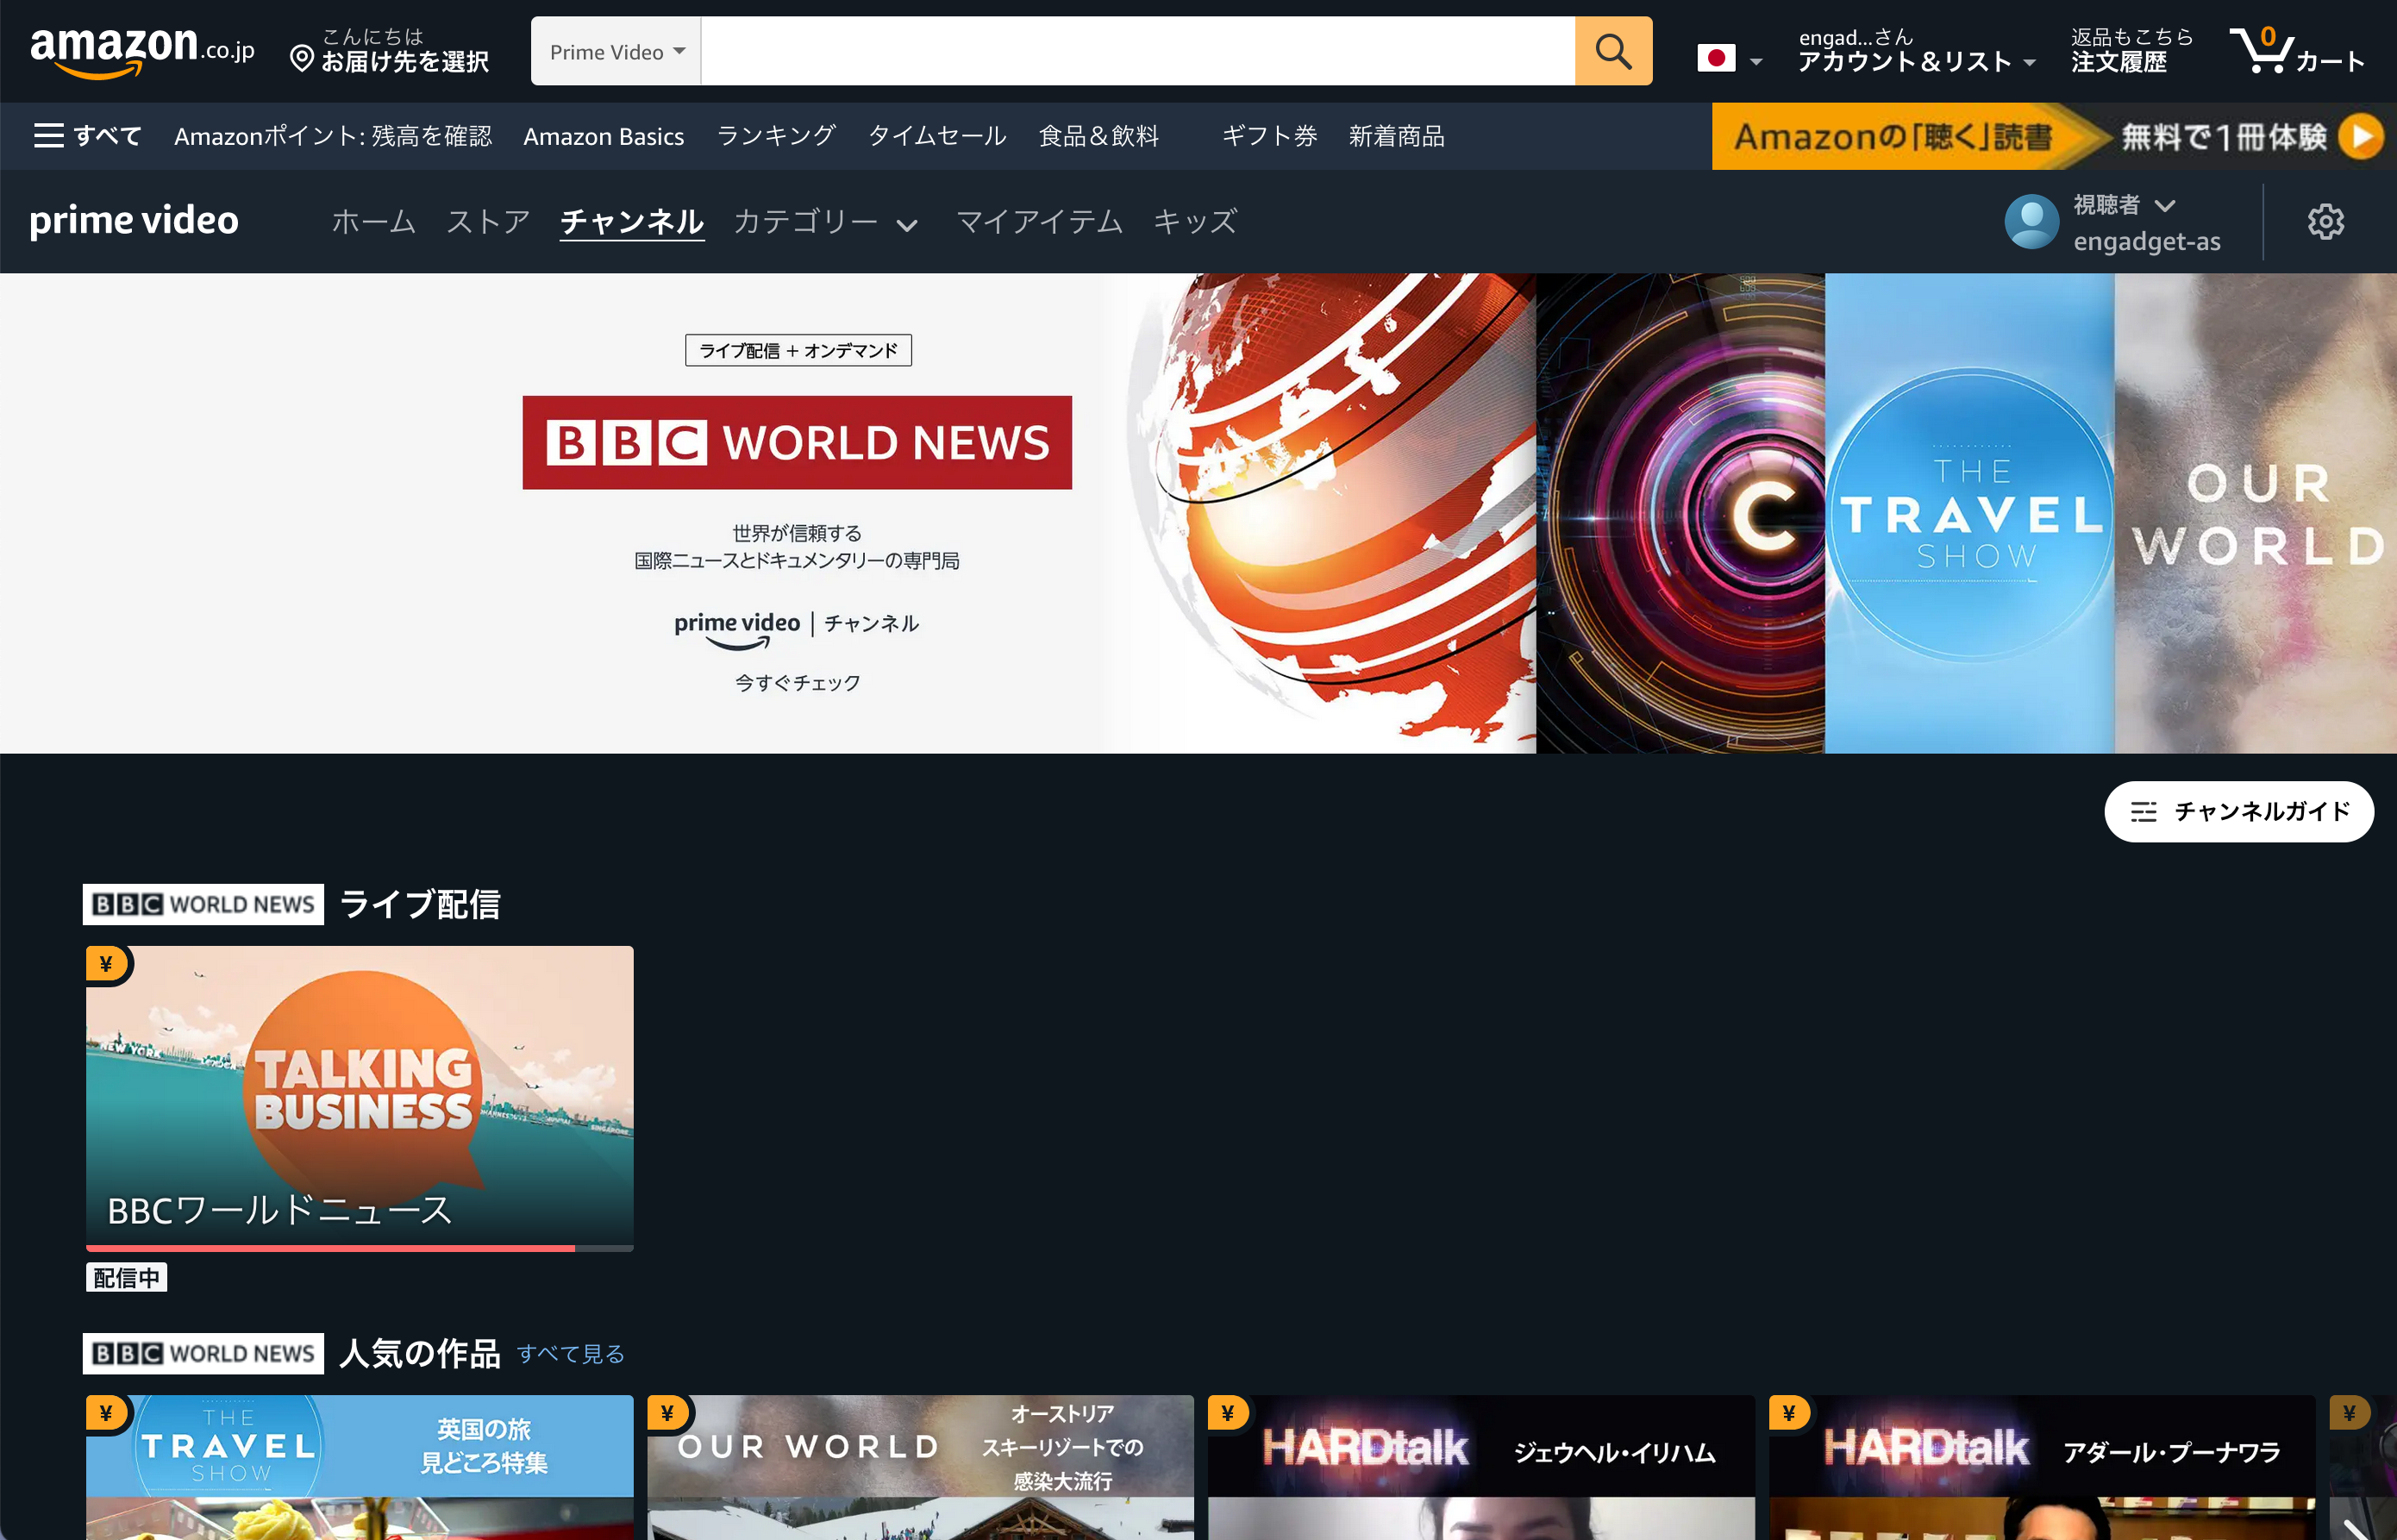
Task: Click the yen badge on Our World card
Action: point(667,1413)
